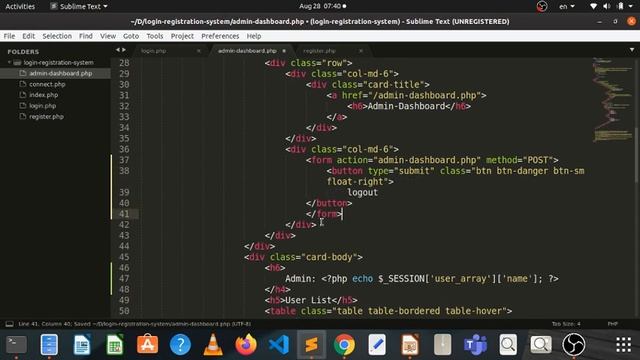640x360 pixels.
Task: Click the file icon beside connect.php
Action: pos(23,84)
